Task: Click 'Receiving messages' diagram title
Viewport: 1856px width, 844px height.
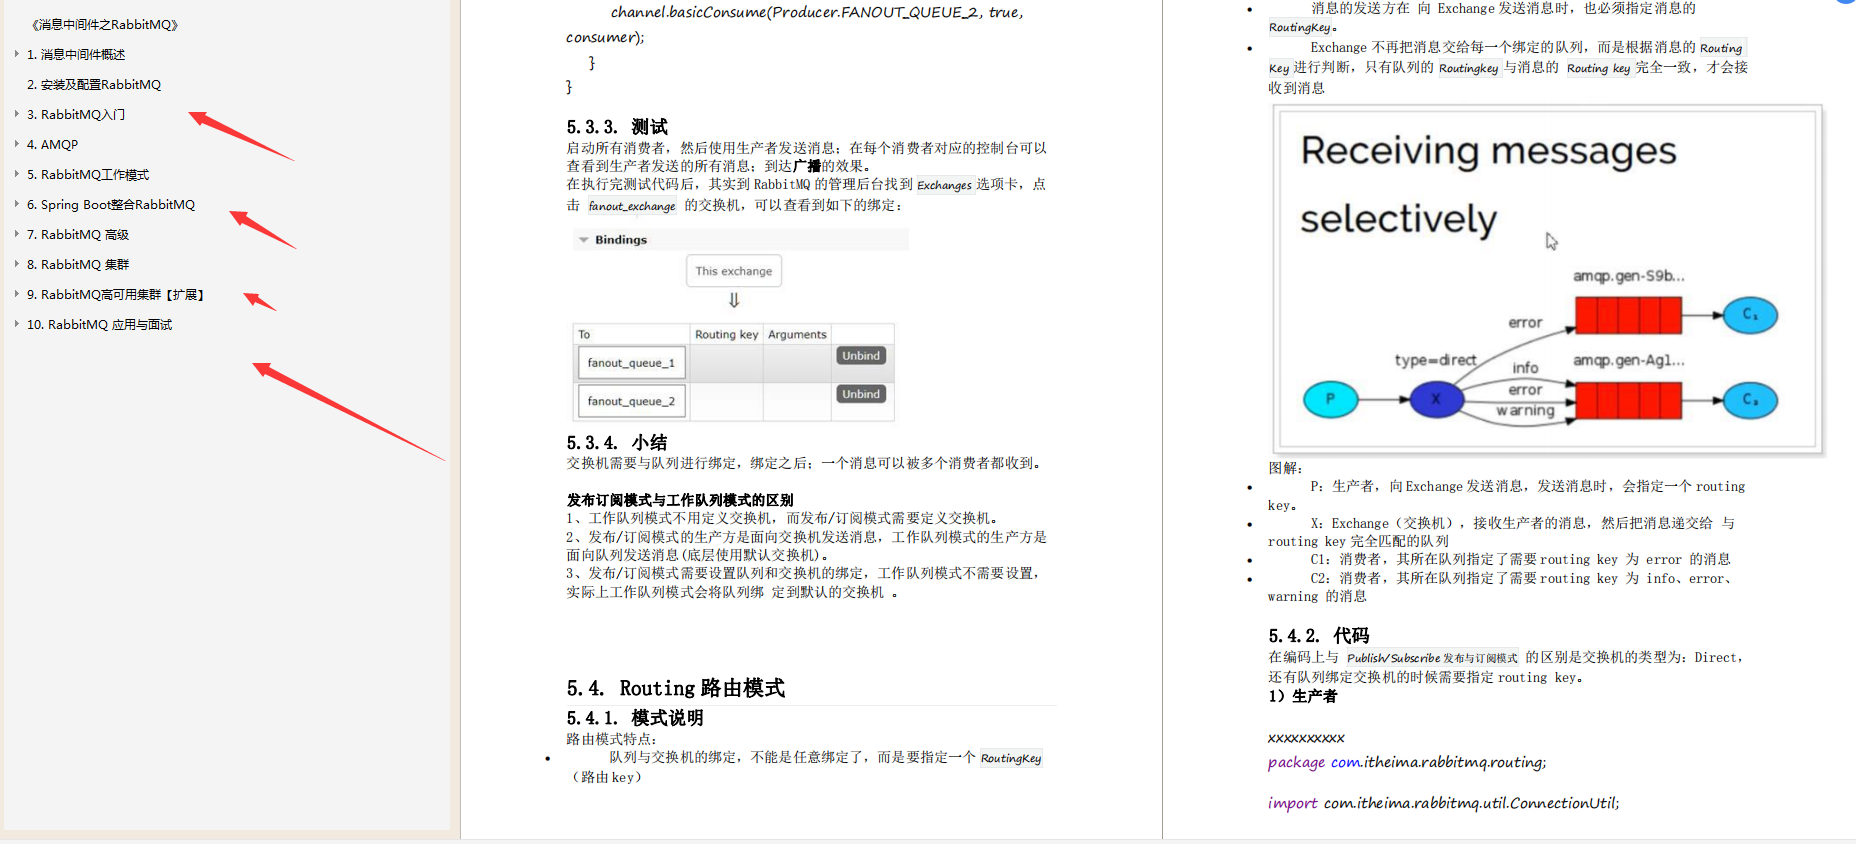Action: tap(1488, 150)
